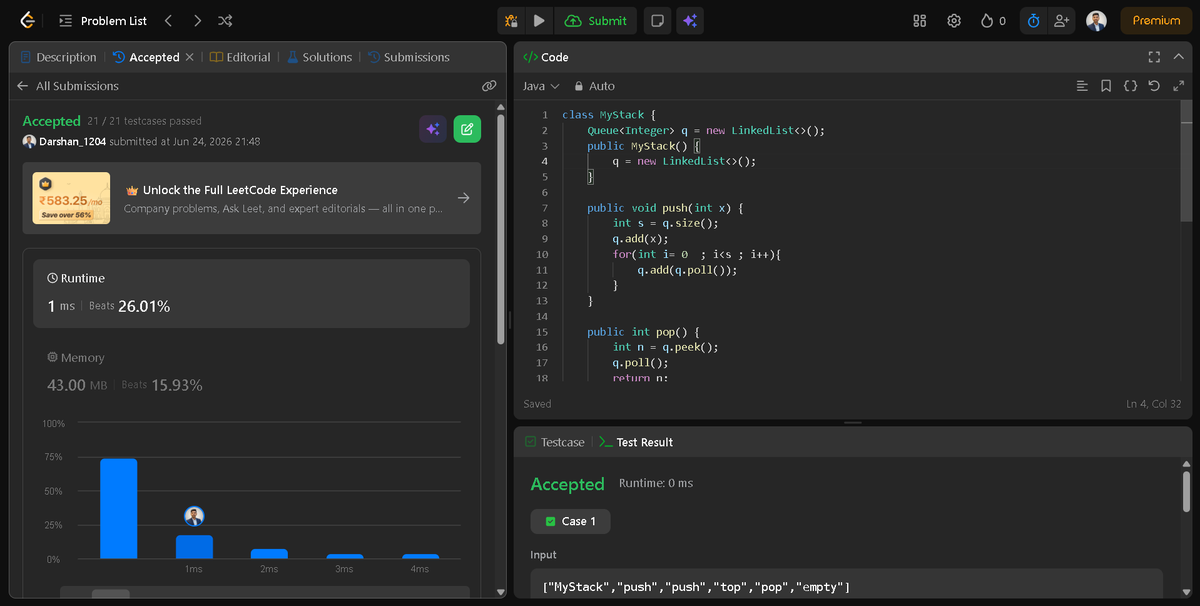Click the streak flame counter
1200x606 pixels.
tap(993, 20)
